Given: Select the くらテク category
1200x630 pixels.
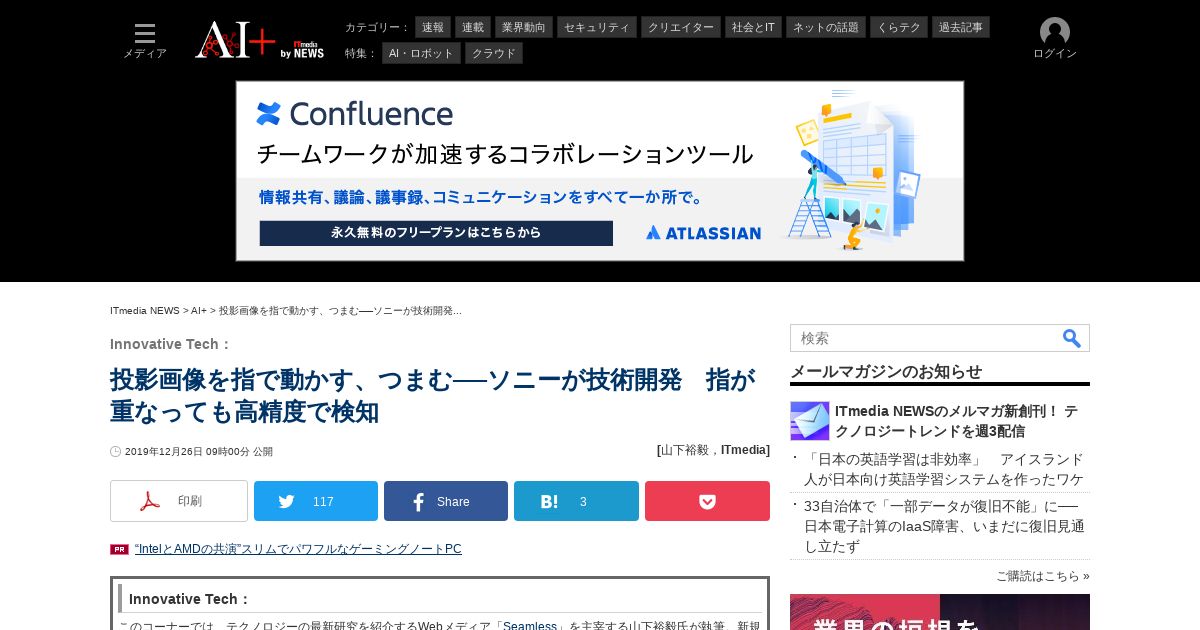Looking at the screenshot, I should 900,27.
